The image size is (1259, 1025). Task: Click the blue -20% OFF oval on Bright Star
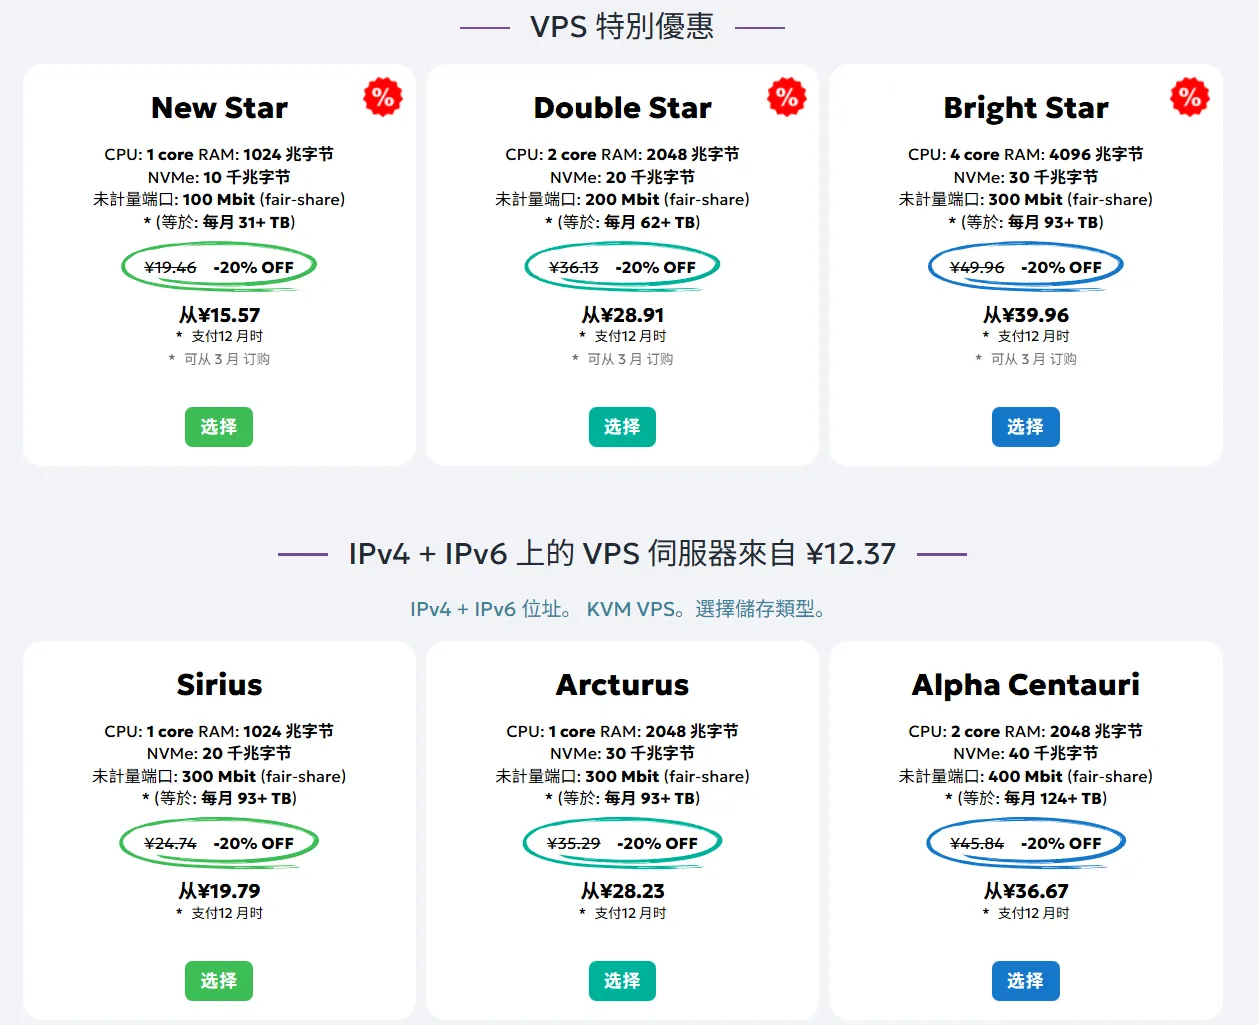click(1026, 266)
